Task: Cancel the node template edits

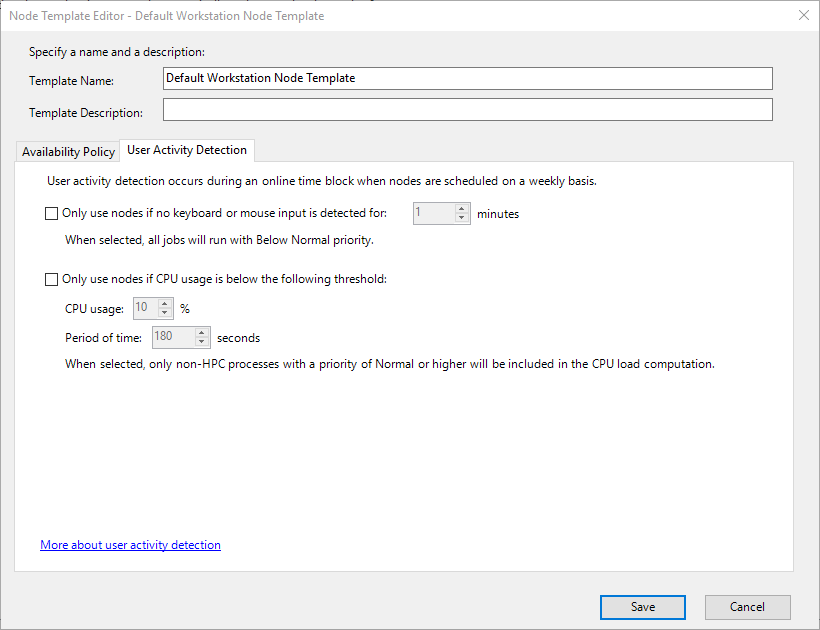Action: [x=747, y=607]
